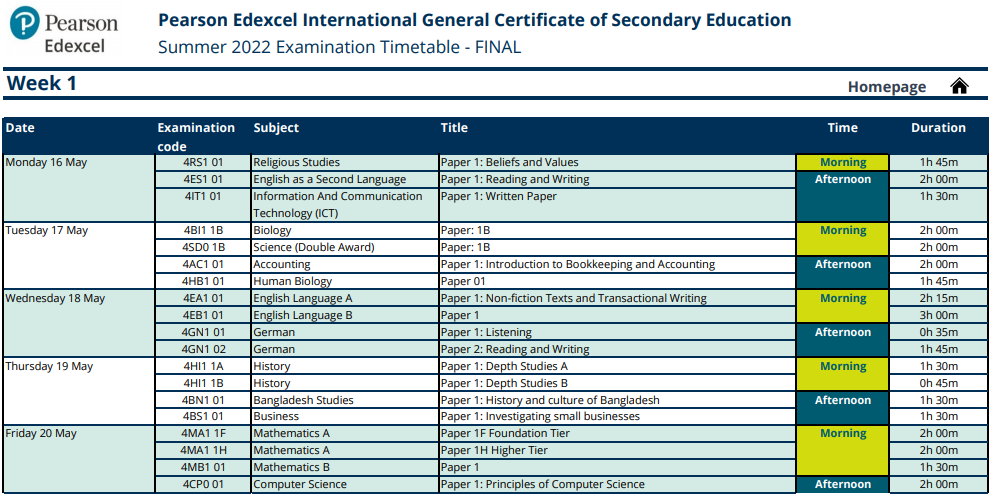Select exam code 4RS1 01
The width and height of the screenshot is (991, 496).
(x=203, y=162)
